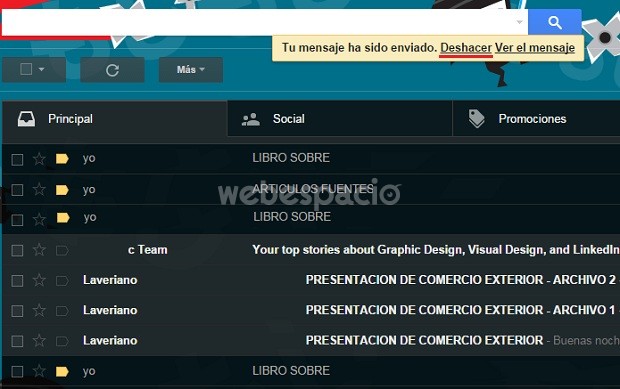The width and height of the screenshot is (620, 389).
Task: Toggle importance marker on ARTICULOS FUENTES email
Action: tap(62, 190)
